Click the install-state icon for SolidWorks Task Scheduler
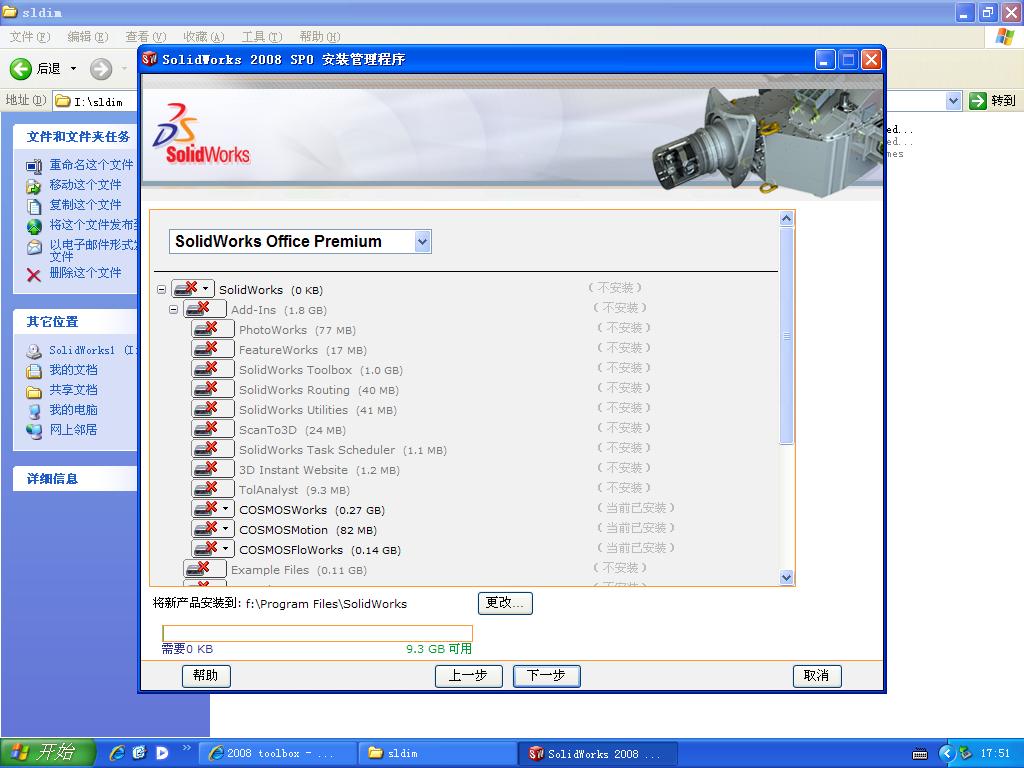1024x768 pixels. pos(213,449)
